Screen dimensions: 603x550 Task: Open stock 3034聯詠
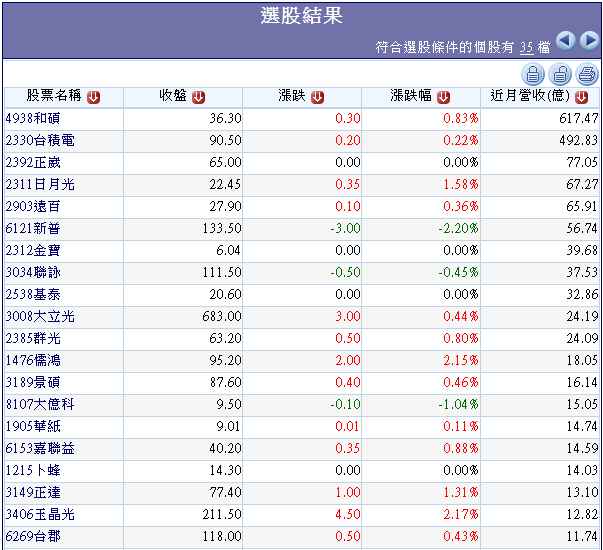33,272
